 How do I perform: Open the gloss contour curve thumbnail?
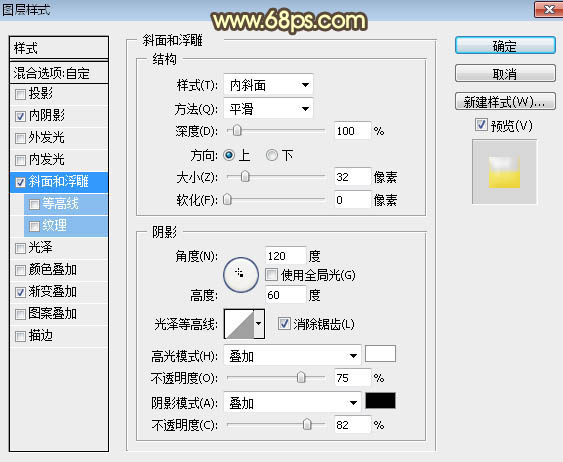239,324
